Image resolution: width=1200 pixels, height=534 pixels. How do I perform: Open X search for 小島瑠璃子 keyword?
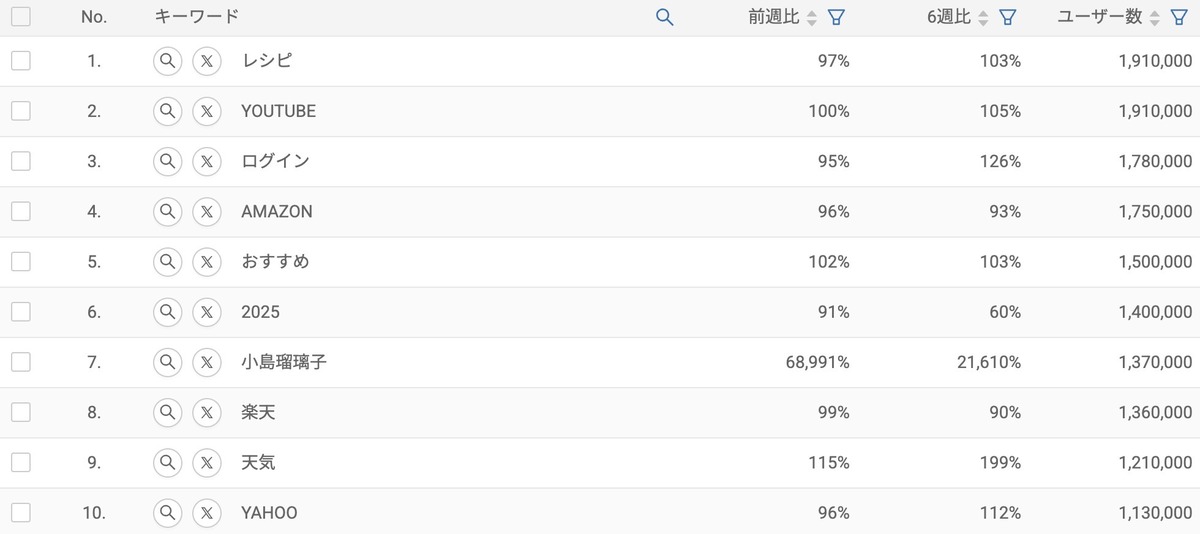(206, 362)
